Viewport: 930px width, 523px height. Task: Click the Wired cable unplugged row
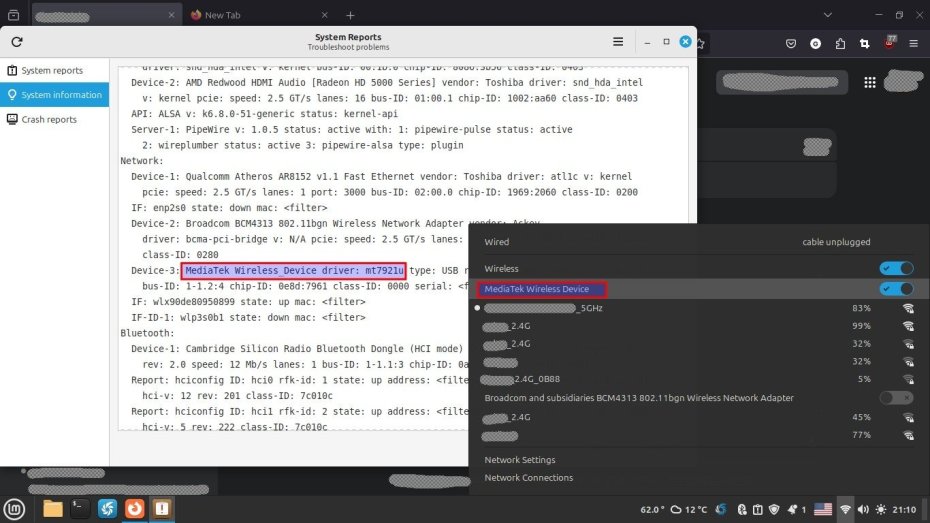pos(699,242)
